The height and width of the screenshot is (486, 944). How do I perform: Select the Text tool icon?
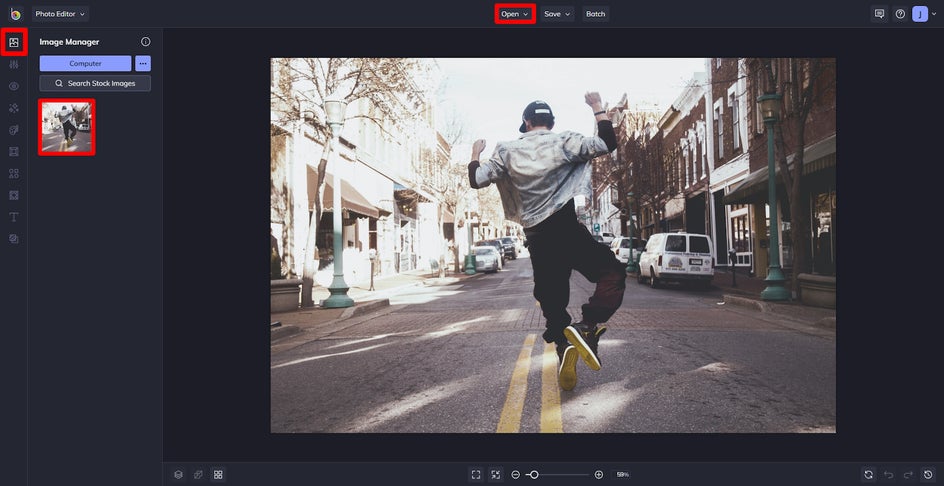(x=14, y=217)
